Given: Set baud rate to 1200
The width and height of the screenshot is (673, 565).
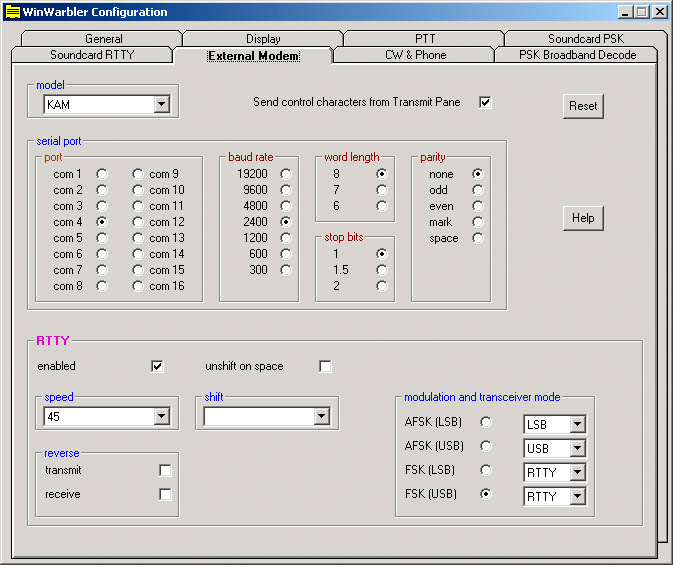Looking at the screenshot, I should coord(286,238).
